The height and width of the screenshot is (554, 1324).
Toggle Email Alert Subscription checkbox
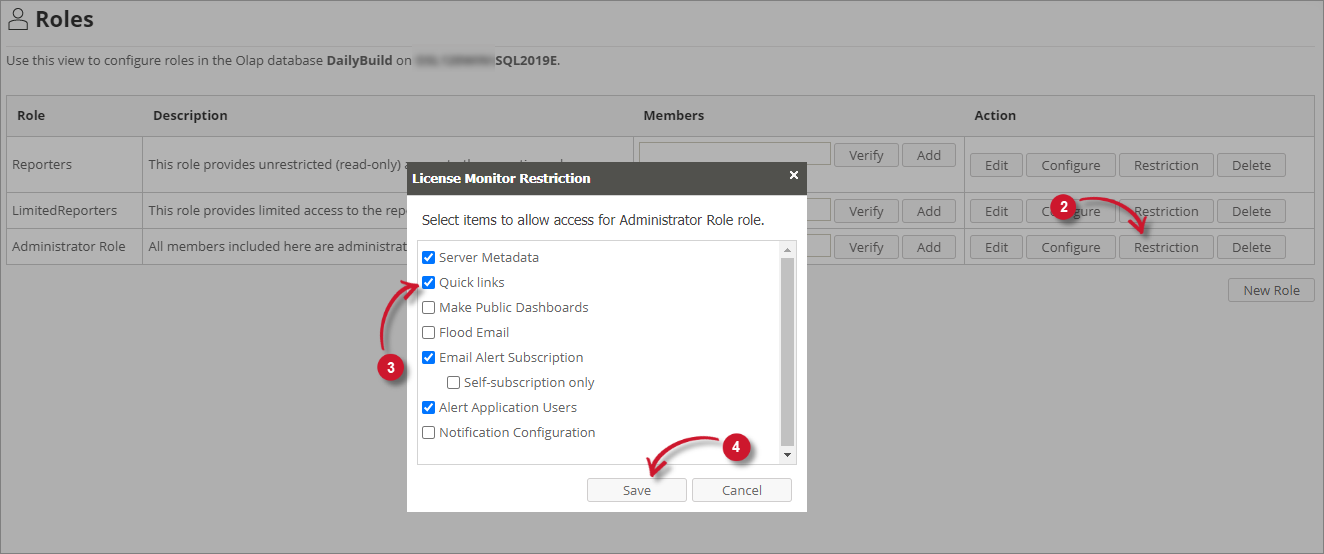pos(429,357)
